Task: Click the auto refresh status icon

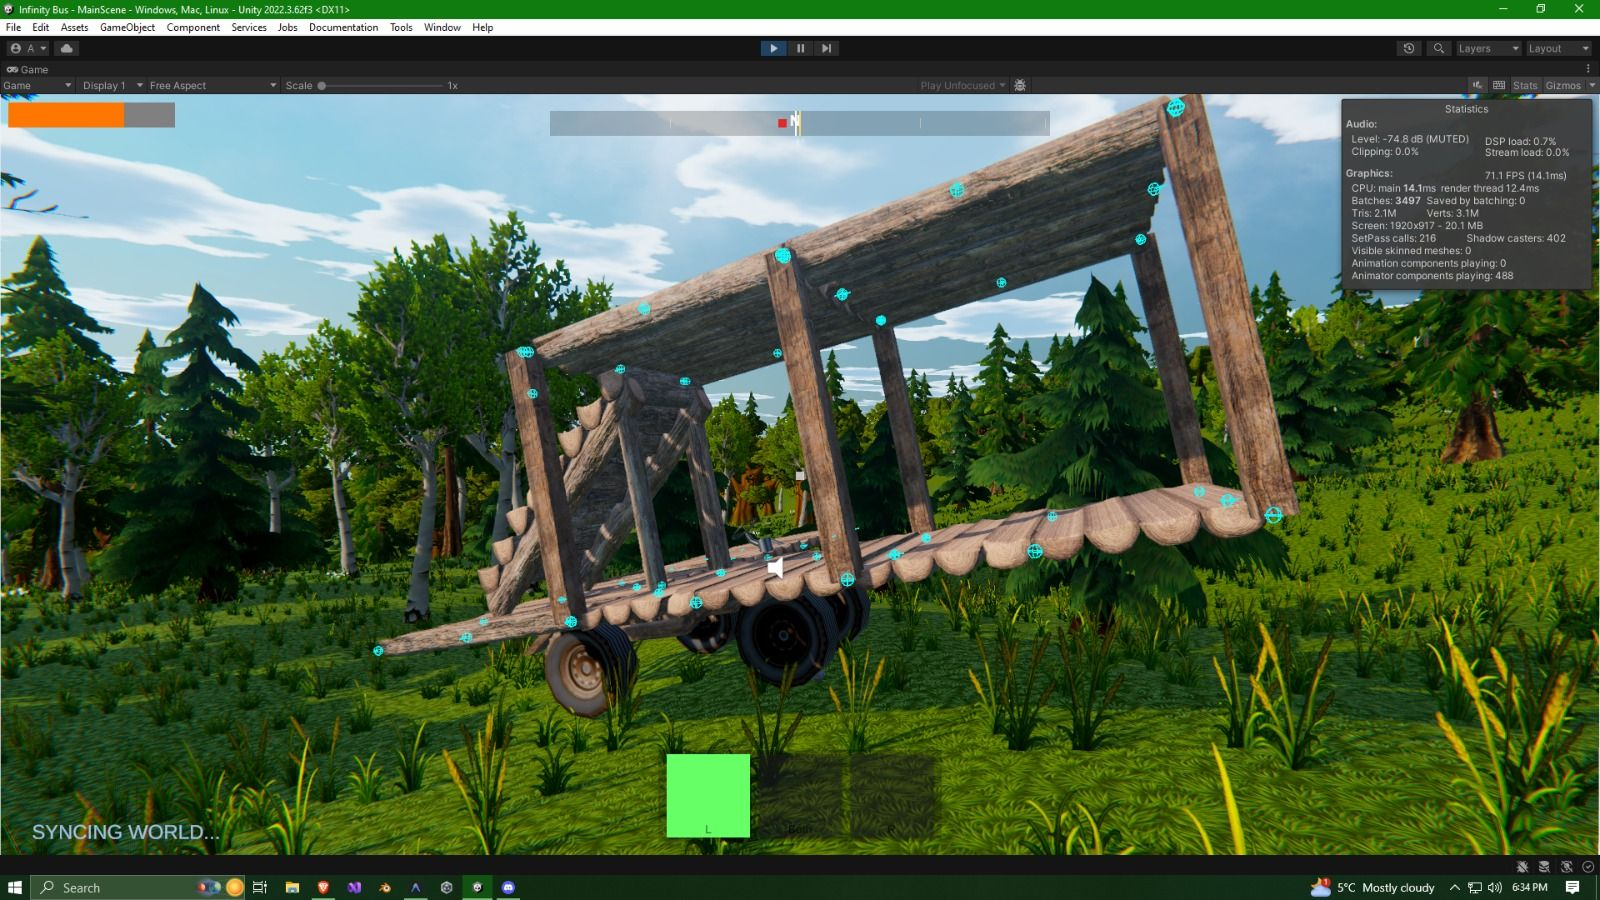Action: (x=1566, y=867)
